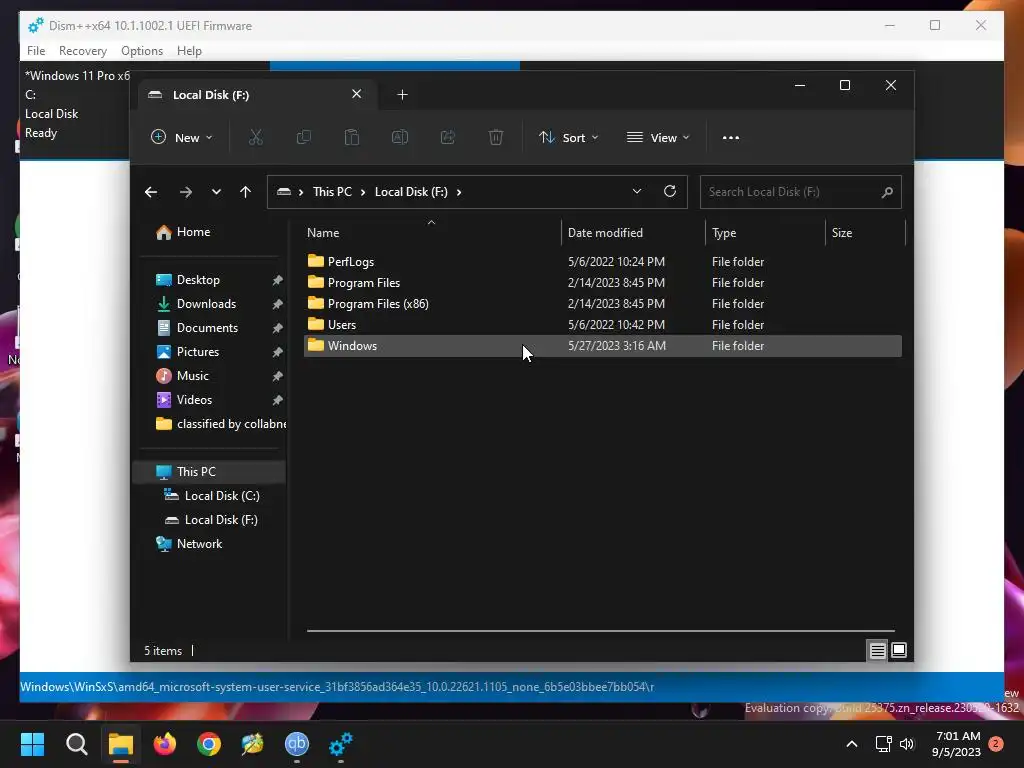Sort by Name column header

[x=431, y=233]
